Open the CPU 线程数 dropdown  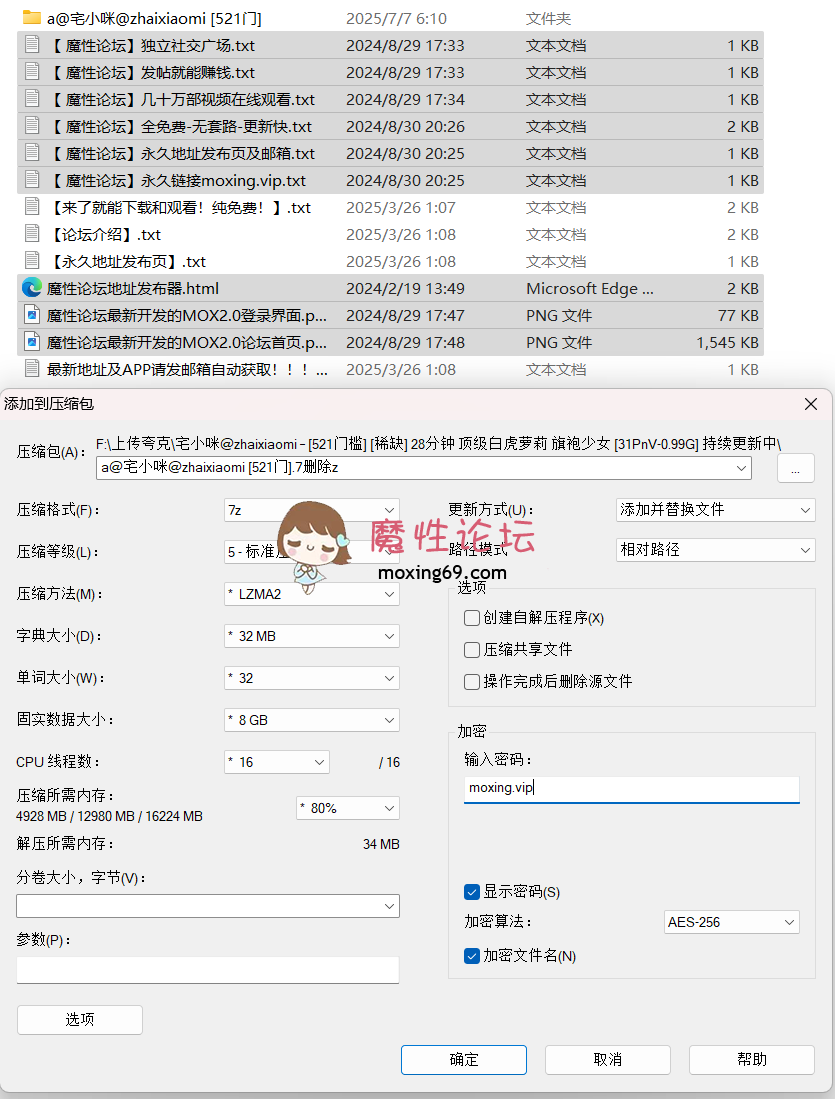coord(277,762)
